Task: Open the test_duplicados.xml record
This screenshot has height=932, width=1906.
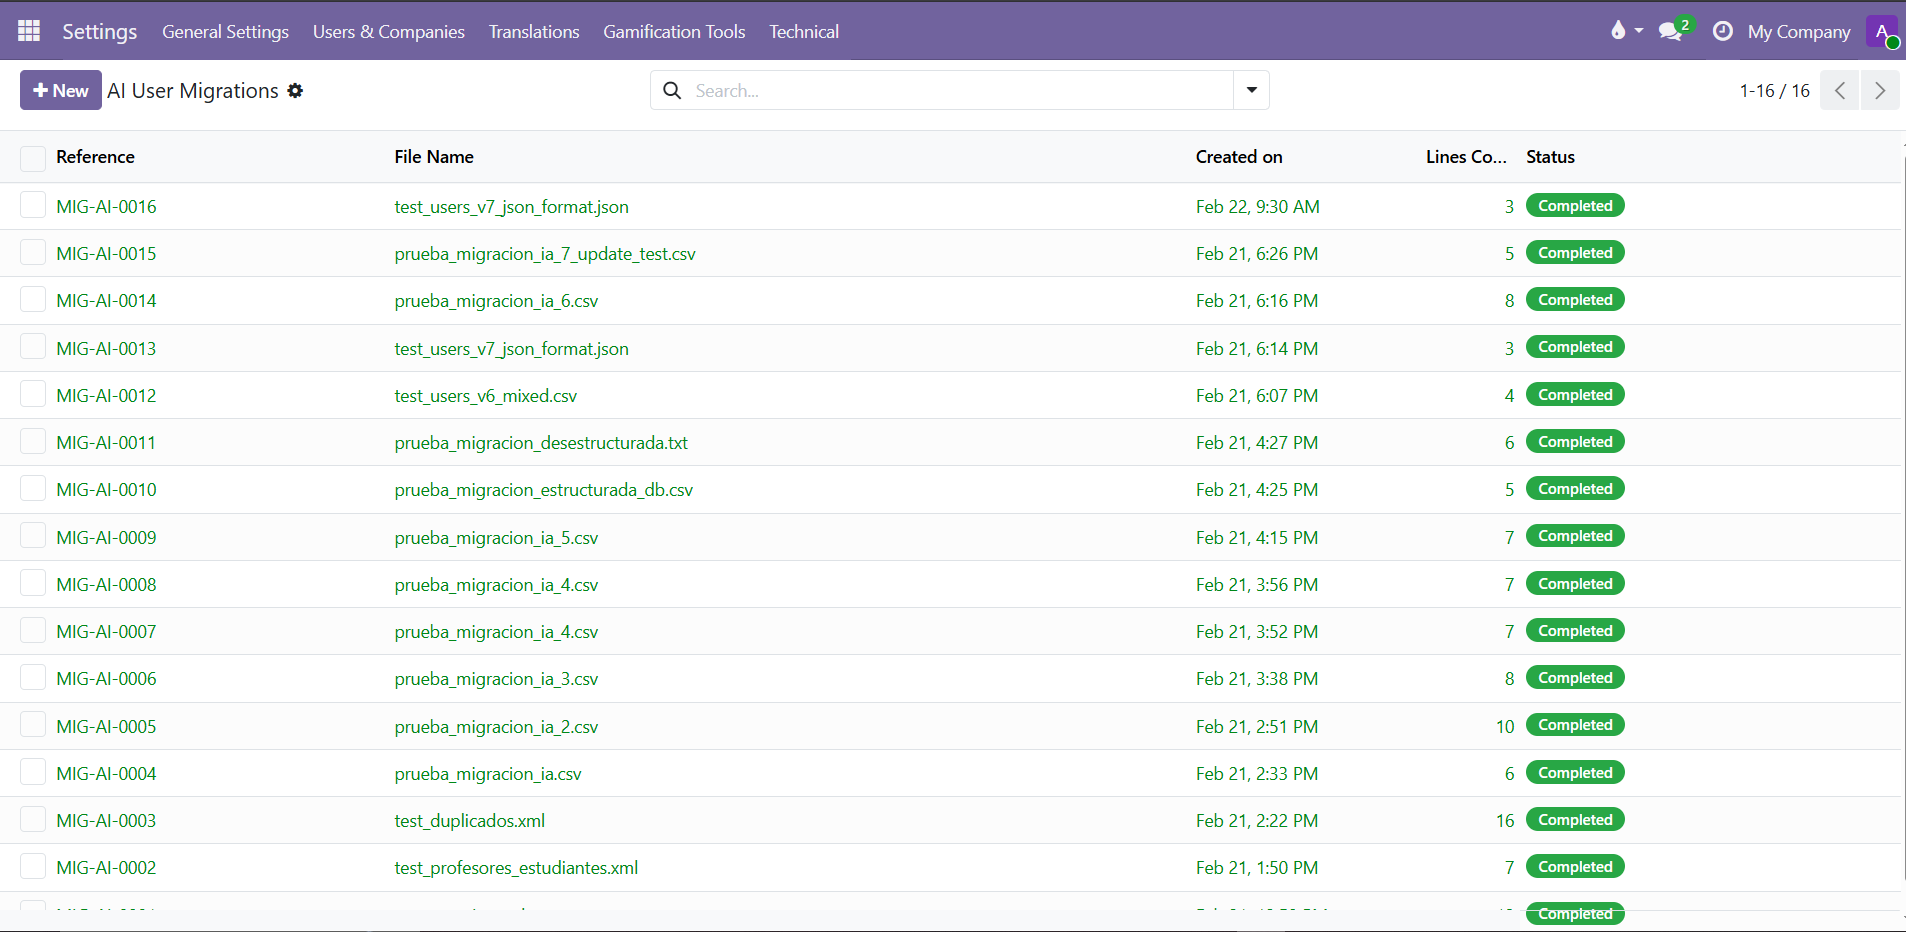Action: pyautogui.click(x=469, y=821)
